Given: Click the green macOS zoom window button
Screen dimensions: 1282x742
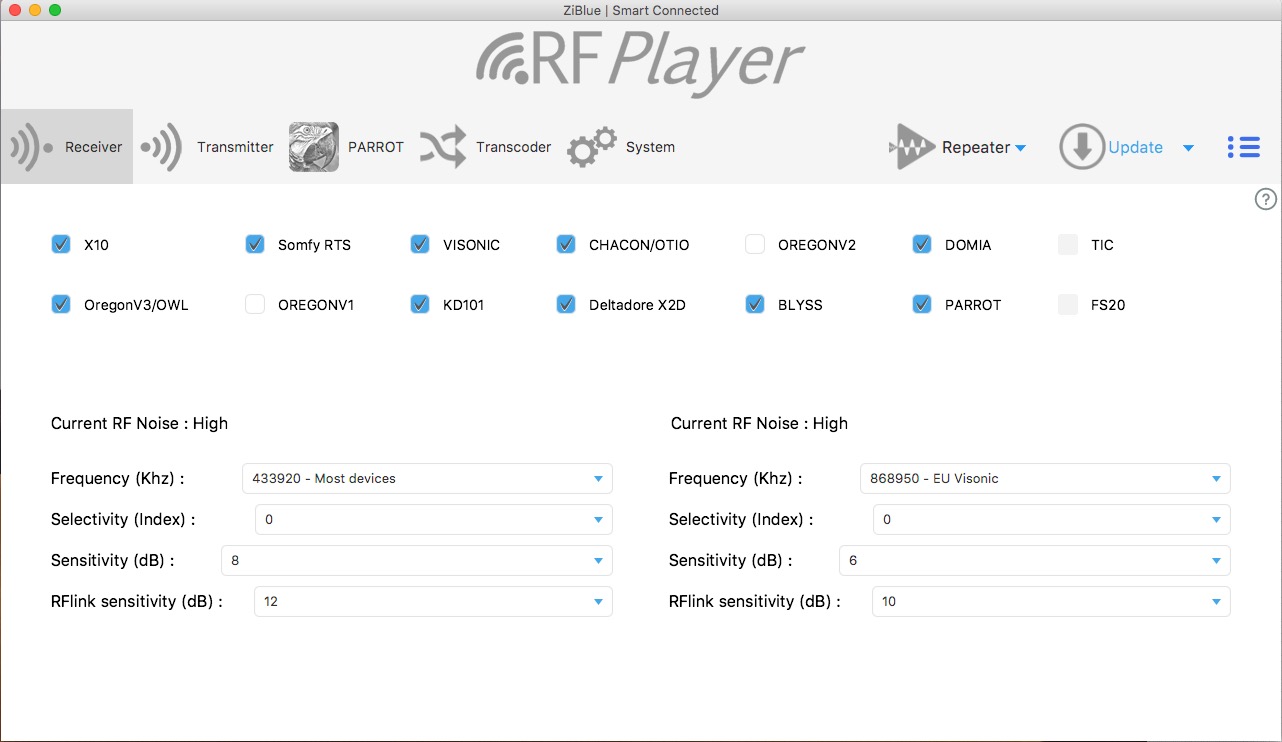Looking at the screenshot, I should click(55, 10).
